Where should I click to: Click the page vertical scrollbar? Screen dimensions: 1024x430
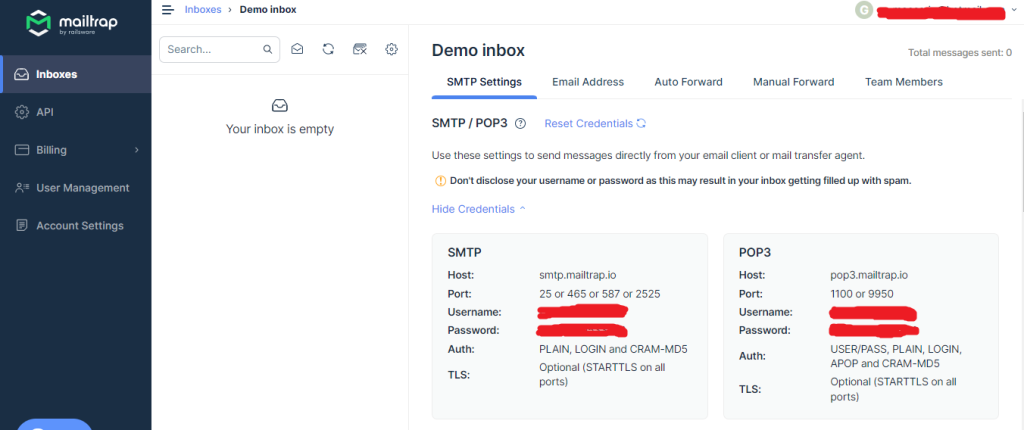pos(1021,157)
